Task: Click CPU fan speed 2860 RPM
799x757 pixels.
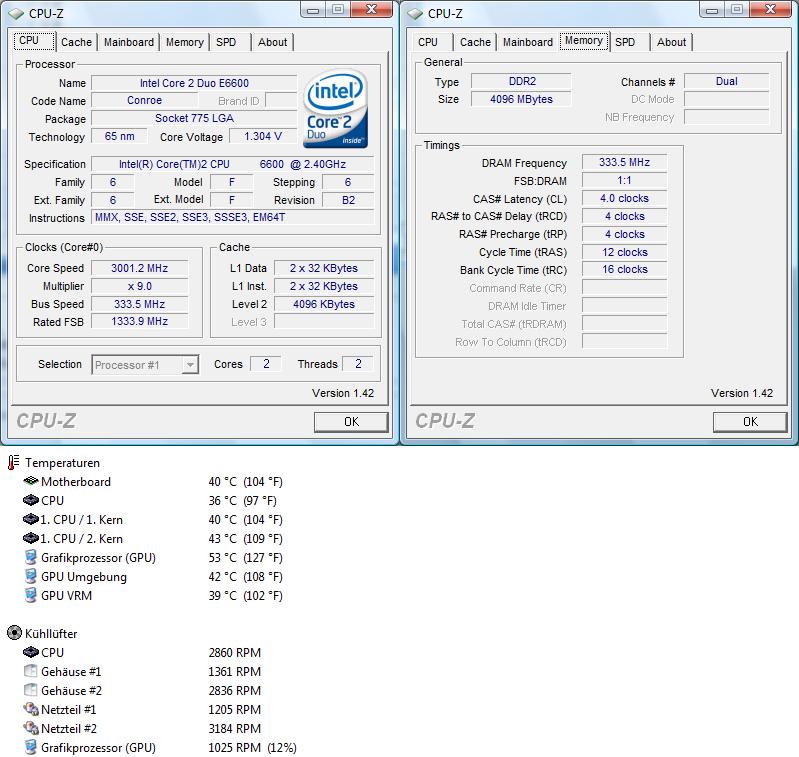Action: [234, 653]
